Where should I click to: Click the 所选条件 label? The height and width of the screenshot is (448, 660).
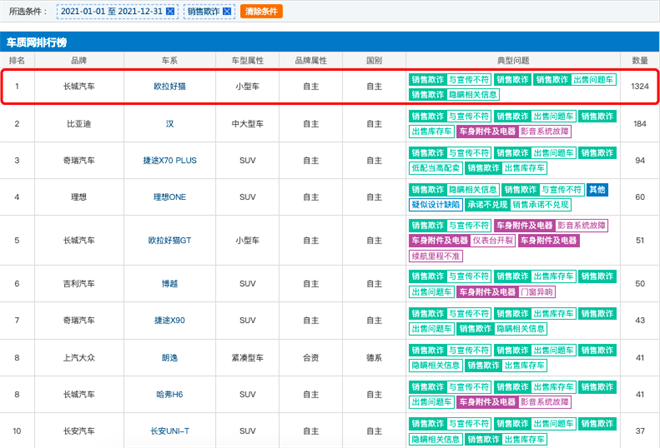pos(28,11)
